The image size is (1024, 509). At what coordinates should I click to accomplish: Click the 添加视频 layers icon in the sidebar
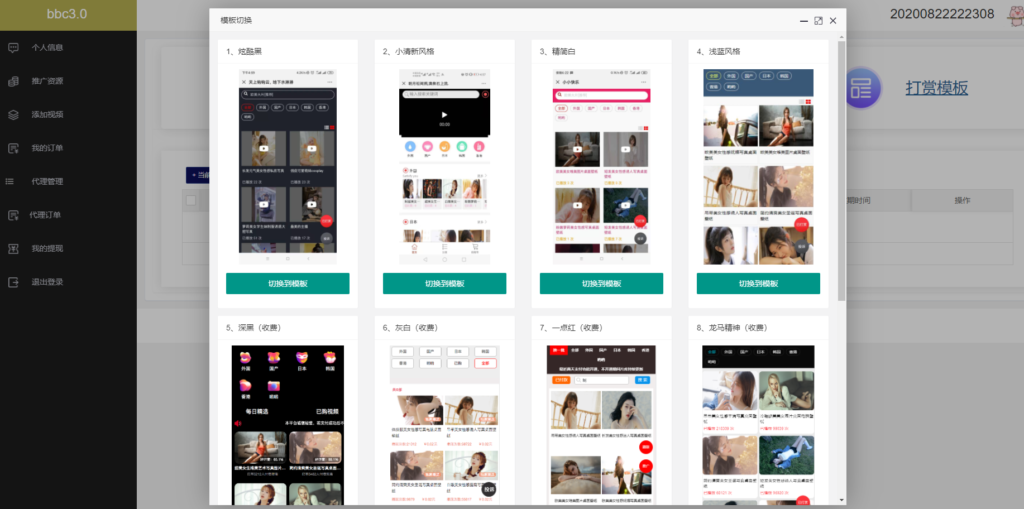[x=13, y=114]
